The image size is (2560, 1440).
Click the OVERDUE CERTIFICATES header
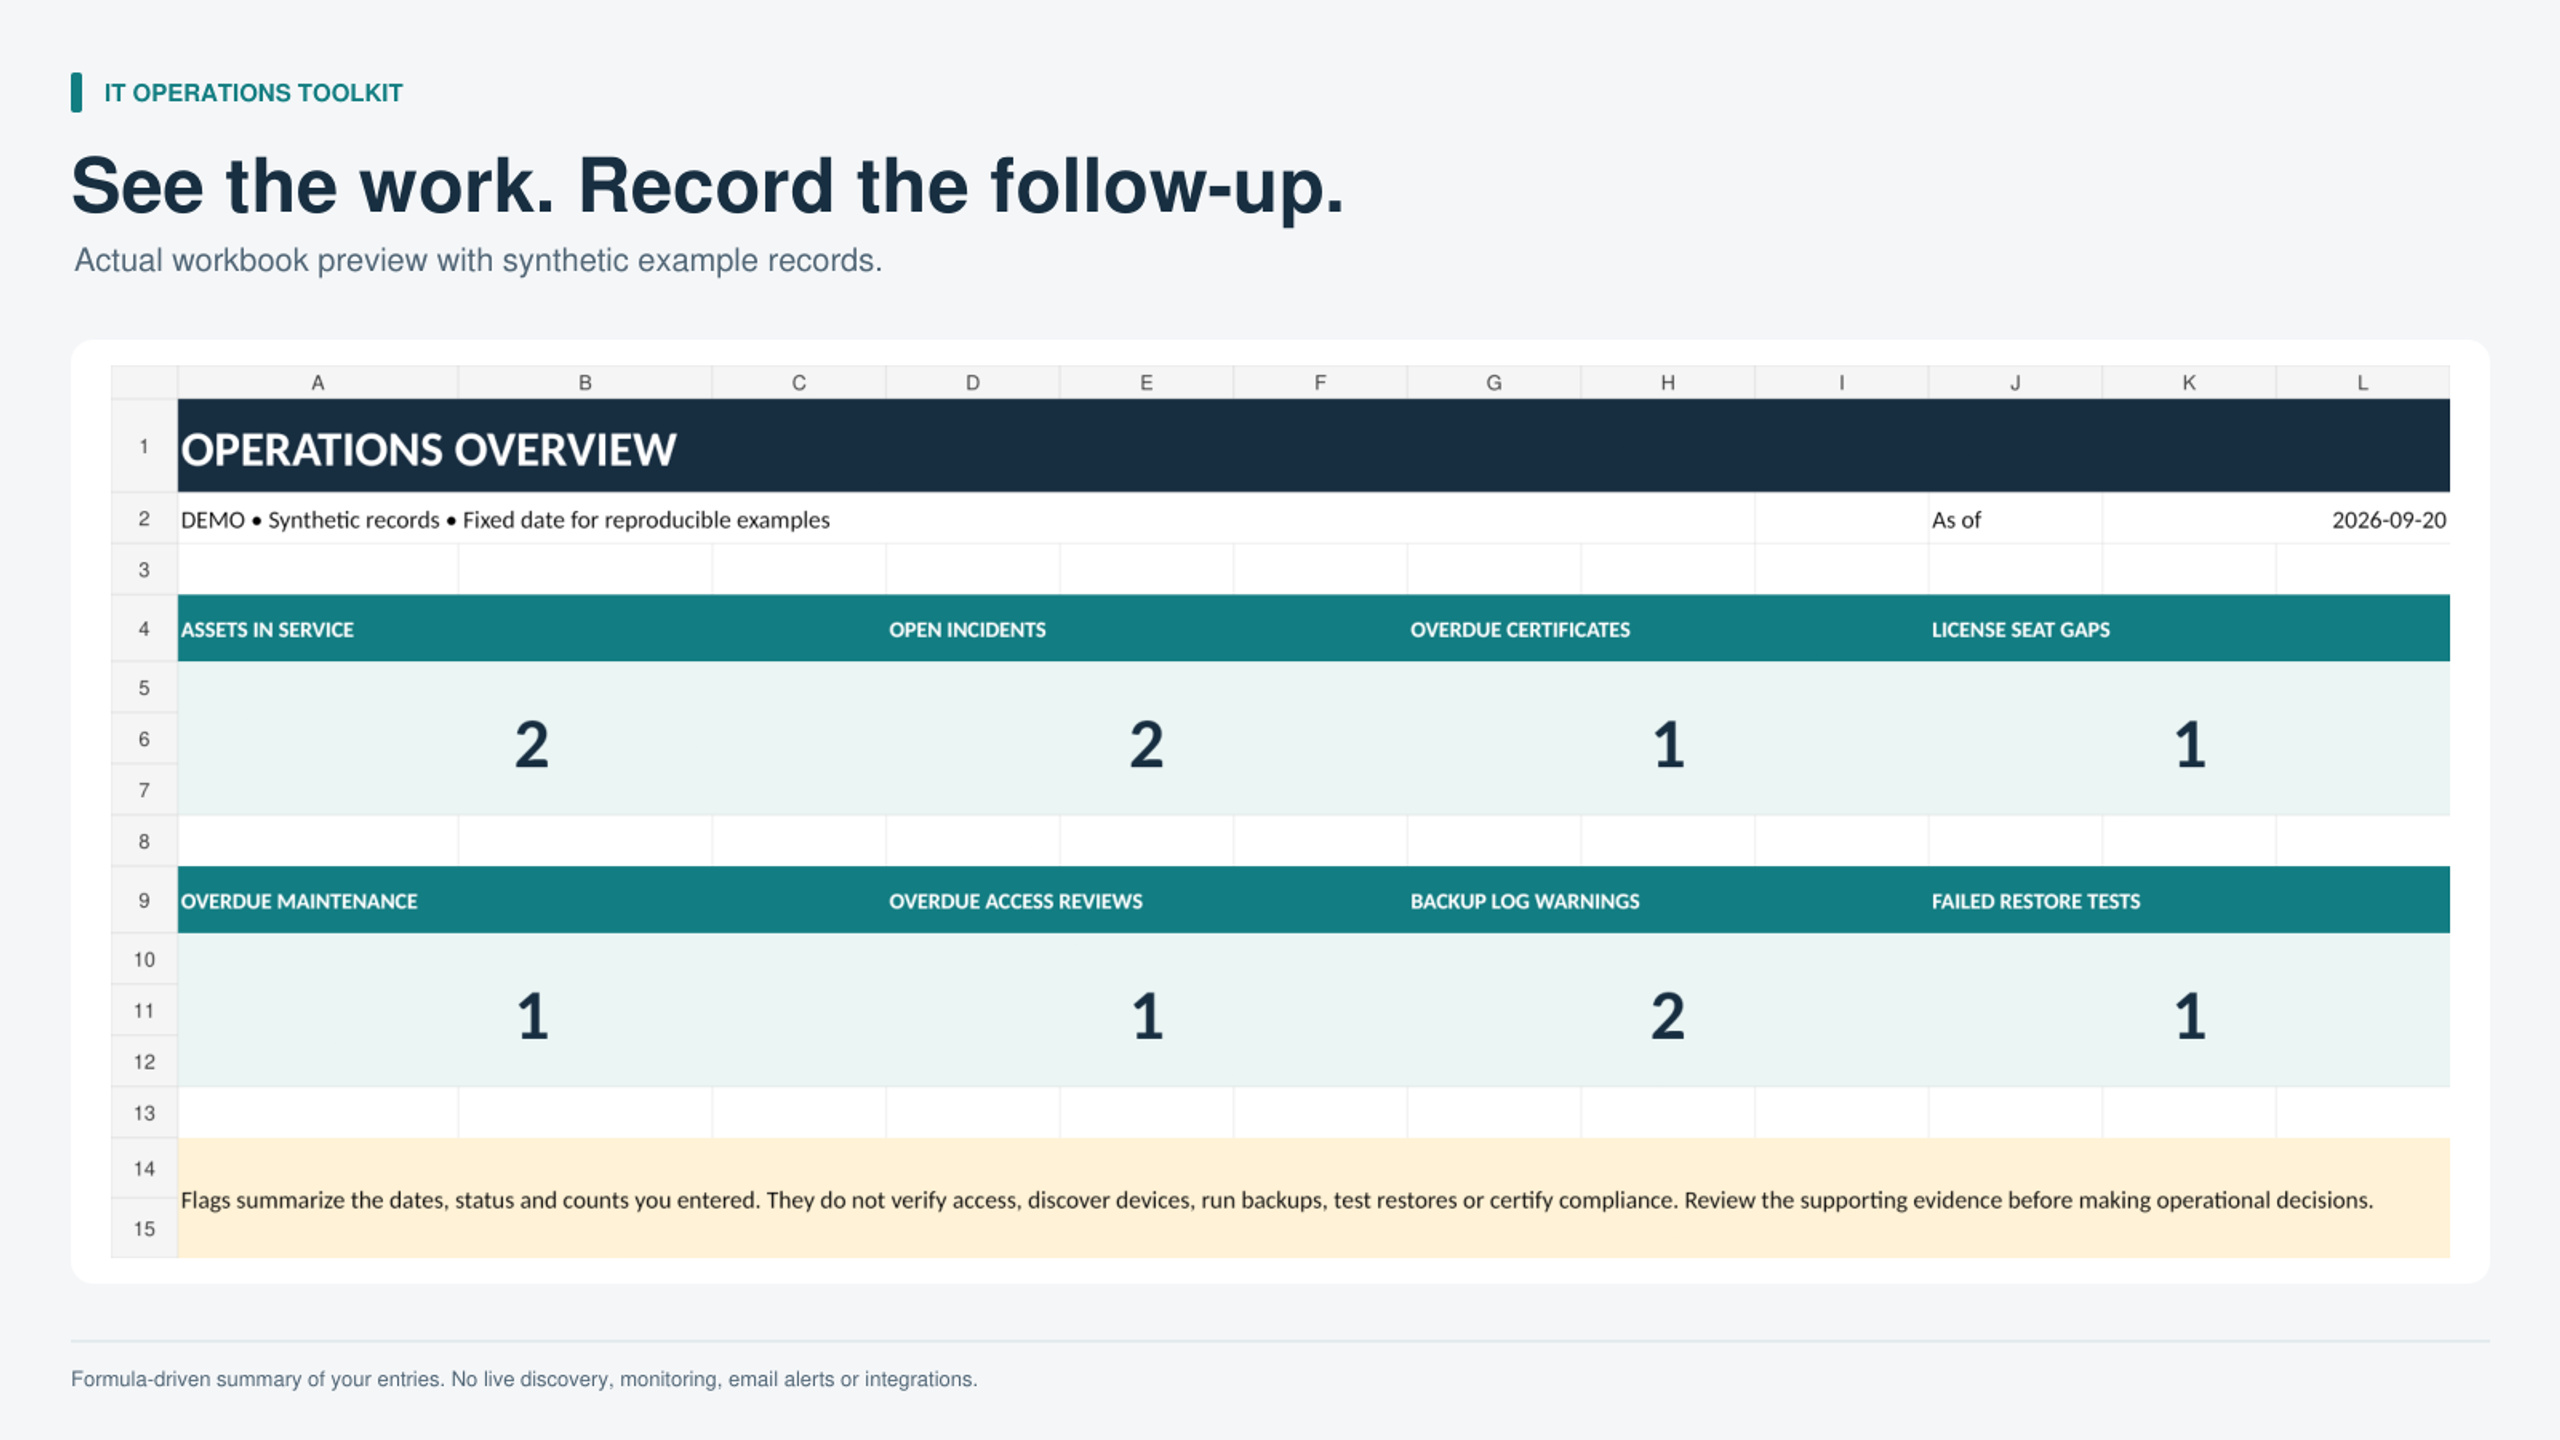pos(1668,629)
